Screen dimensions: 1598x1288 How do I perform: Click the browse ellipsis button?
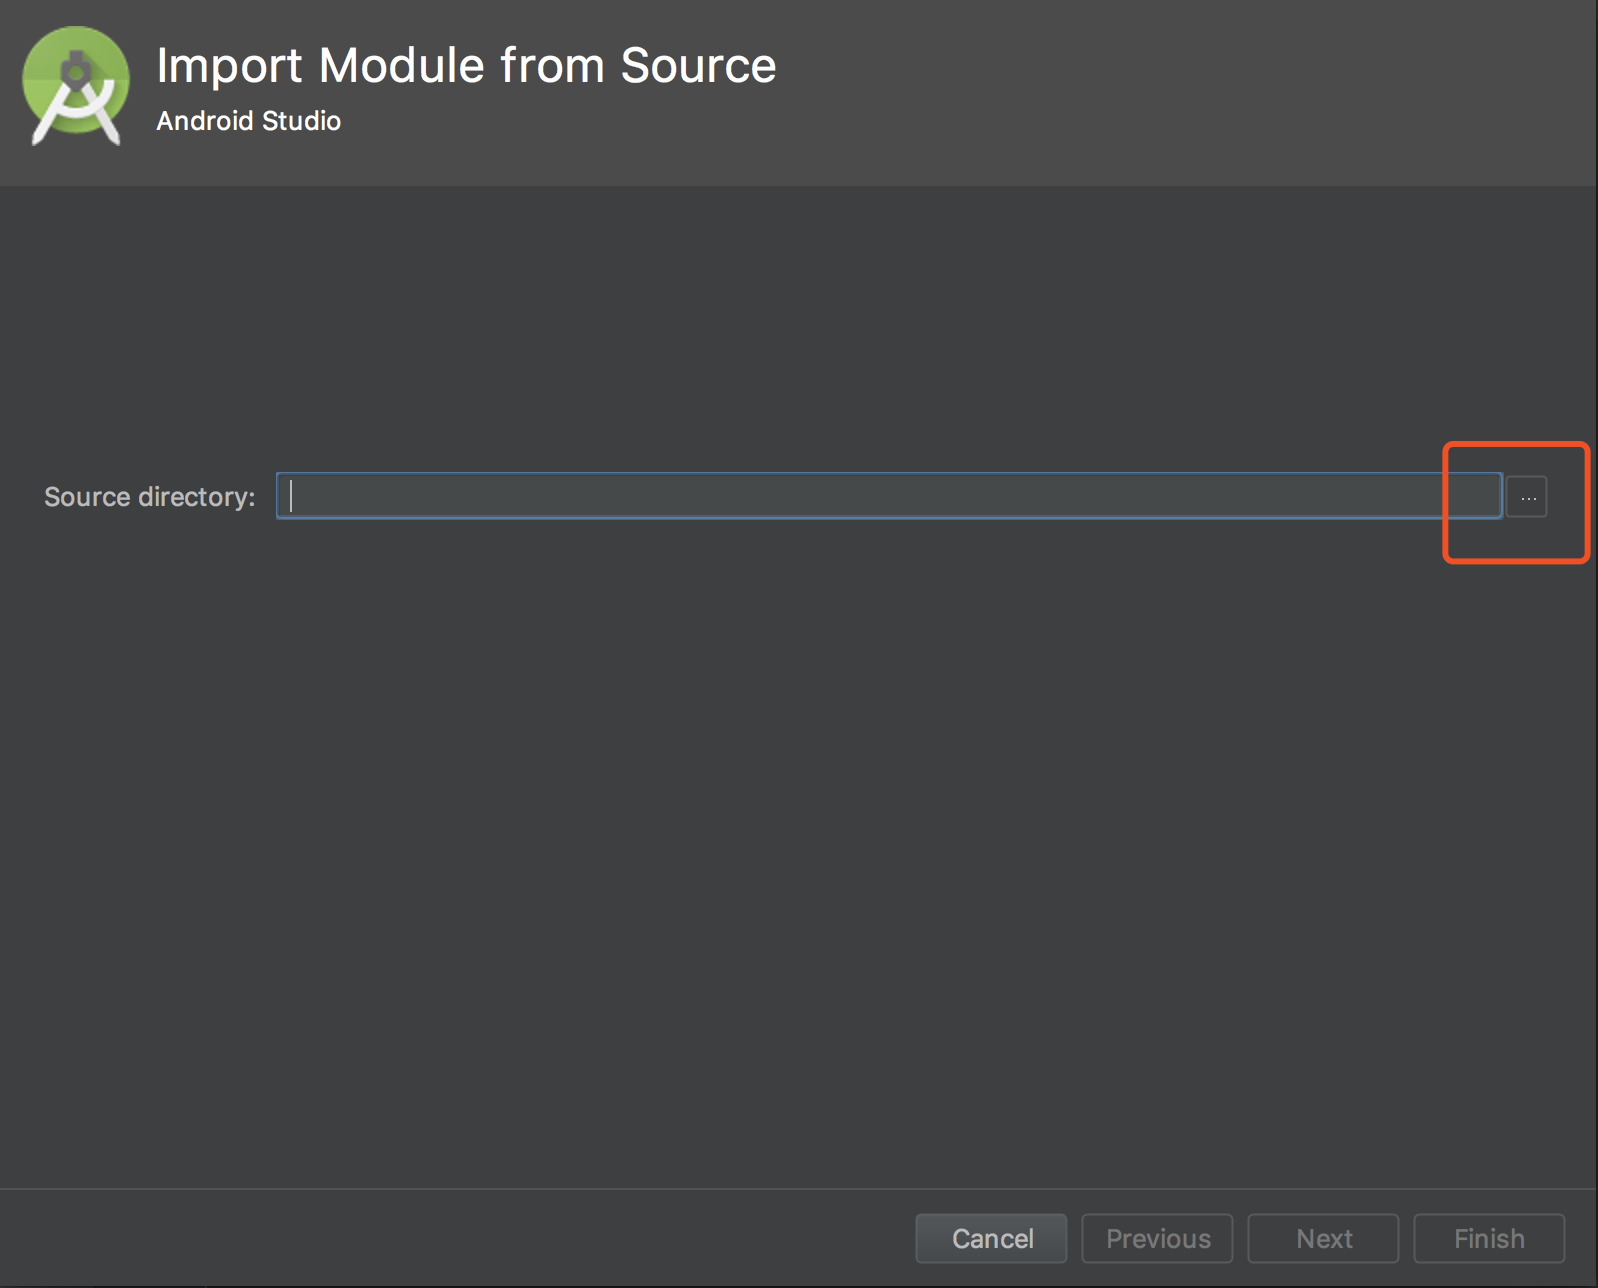(x=1527, y=497)
